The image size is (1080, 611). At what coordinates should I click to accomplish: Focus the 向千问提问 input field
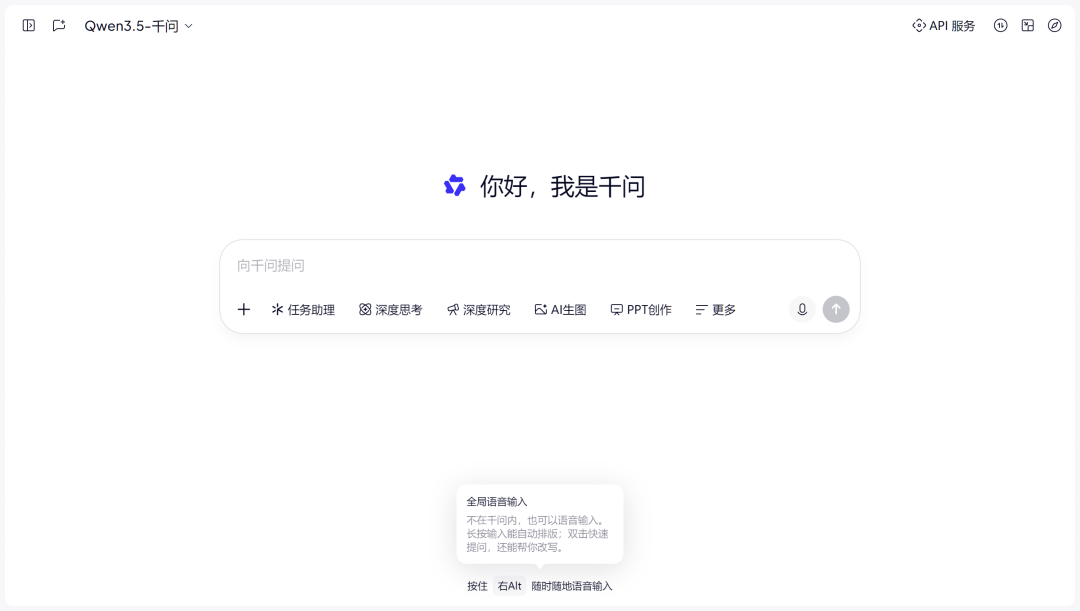click(x=539, y=266)
